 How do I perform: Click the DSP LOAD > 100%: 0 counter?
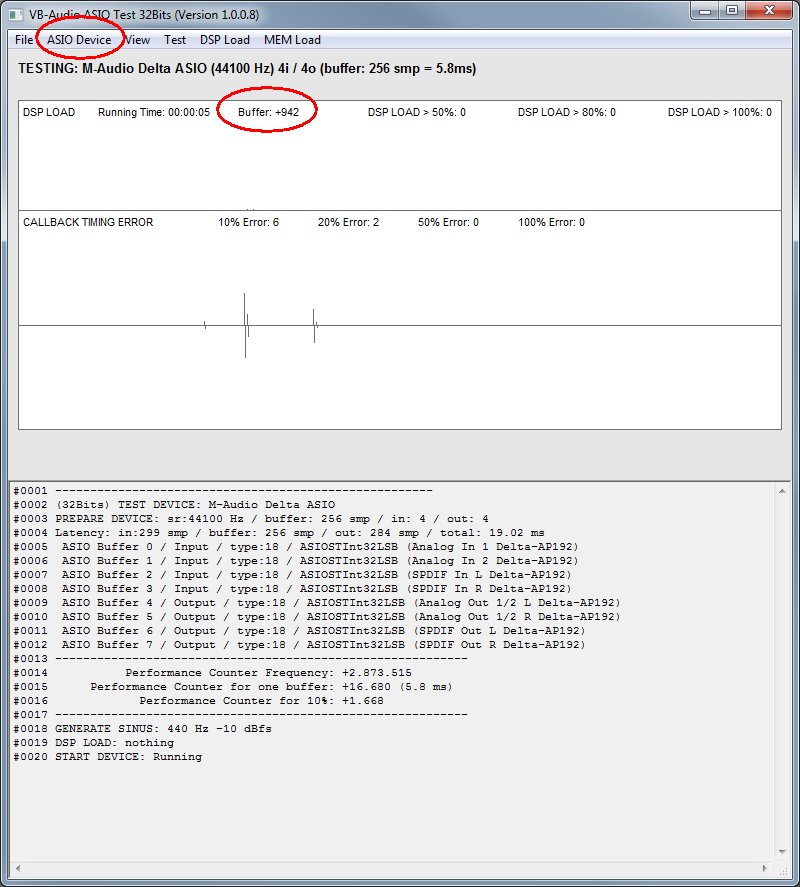click(720, 112)
